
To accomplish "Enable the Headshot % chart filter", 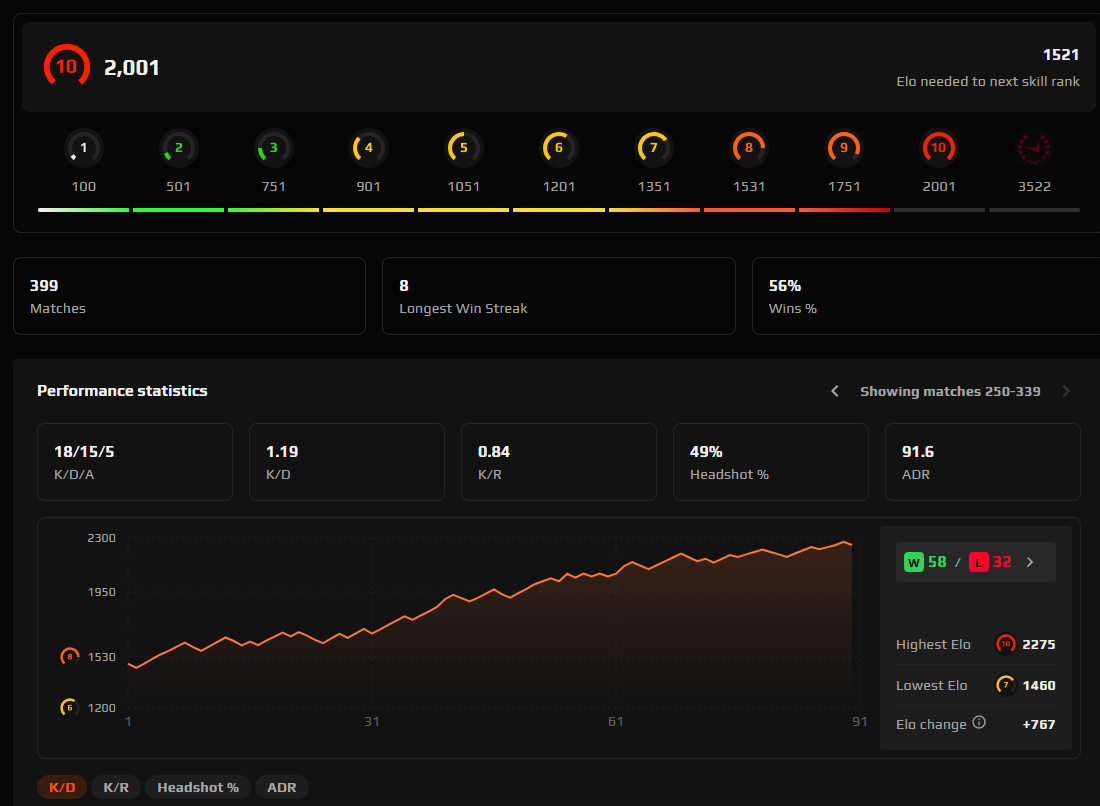I will [197, 787].
